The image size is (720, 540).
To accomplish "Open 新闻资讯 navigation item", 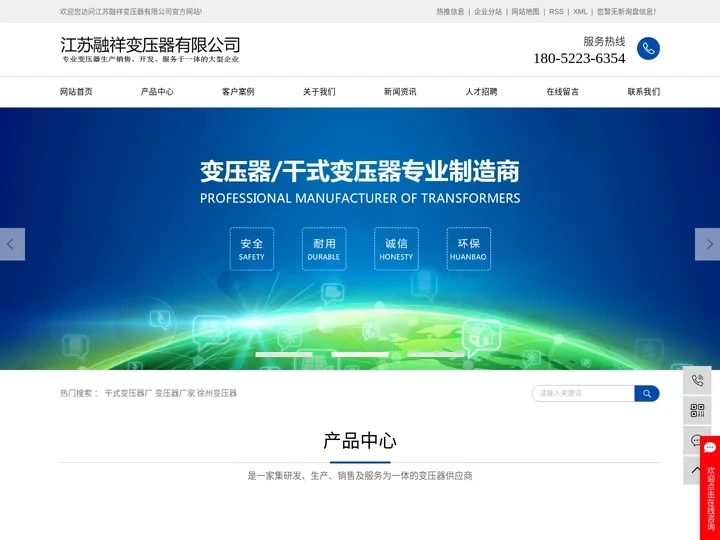I will coord(400,92).
